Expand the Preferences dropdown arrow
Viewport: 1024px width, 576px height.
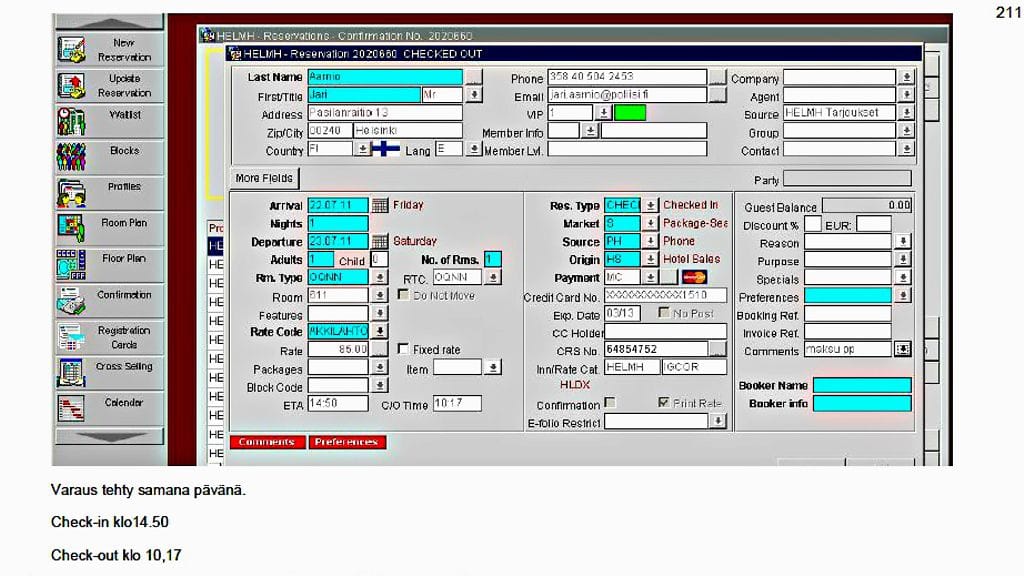coord(903,295)
